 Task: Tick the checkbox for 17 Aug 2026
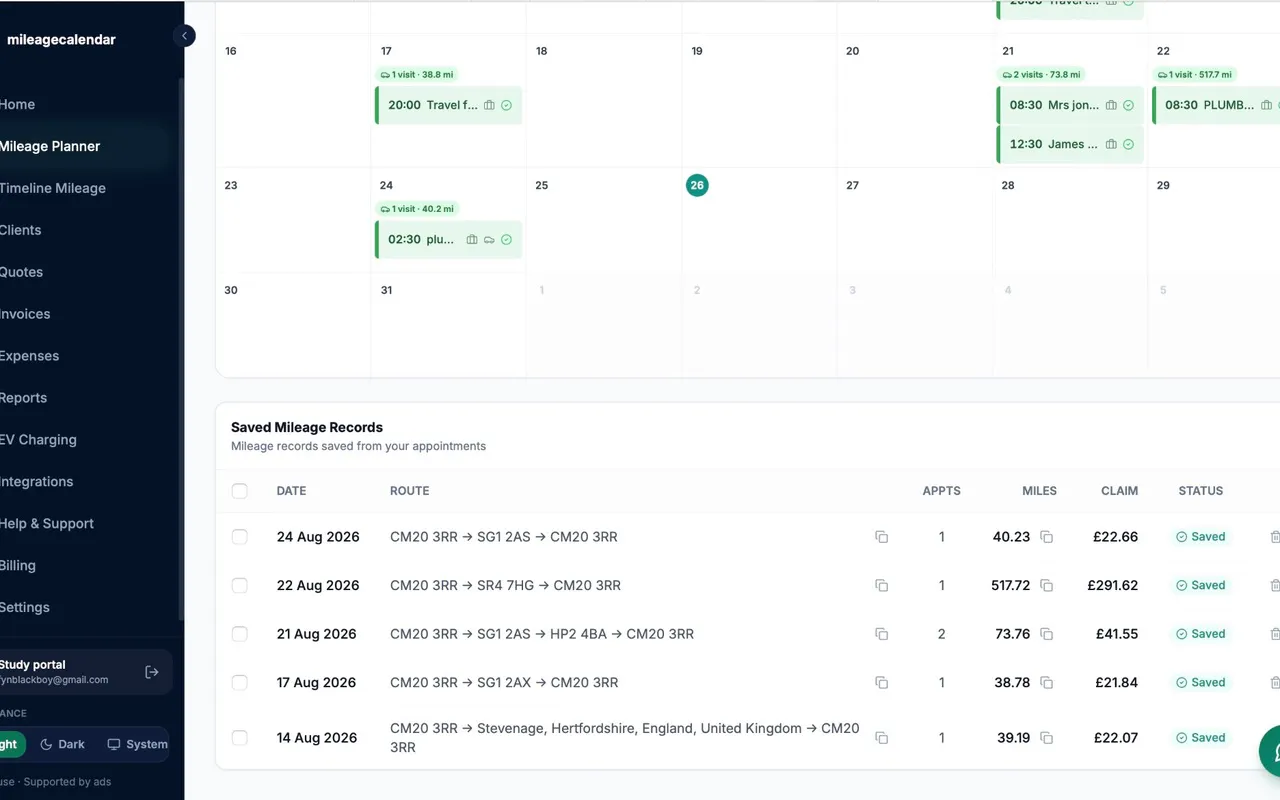(239, 683)
